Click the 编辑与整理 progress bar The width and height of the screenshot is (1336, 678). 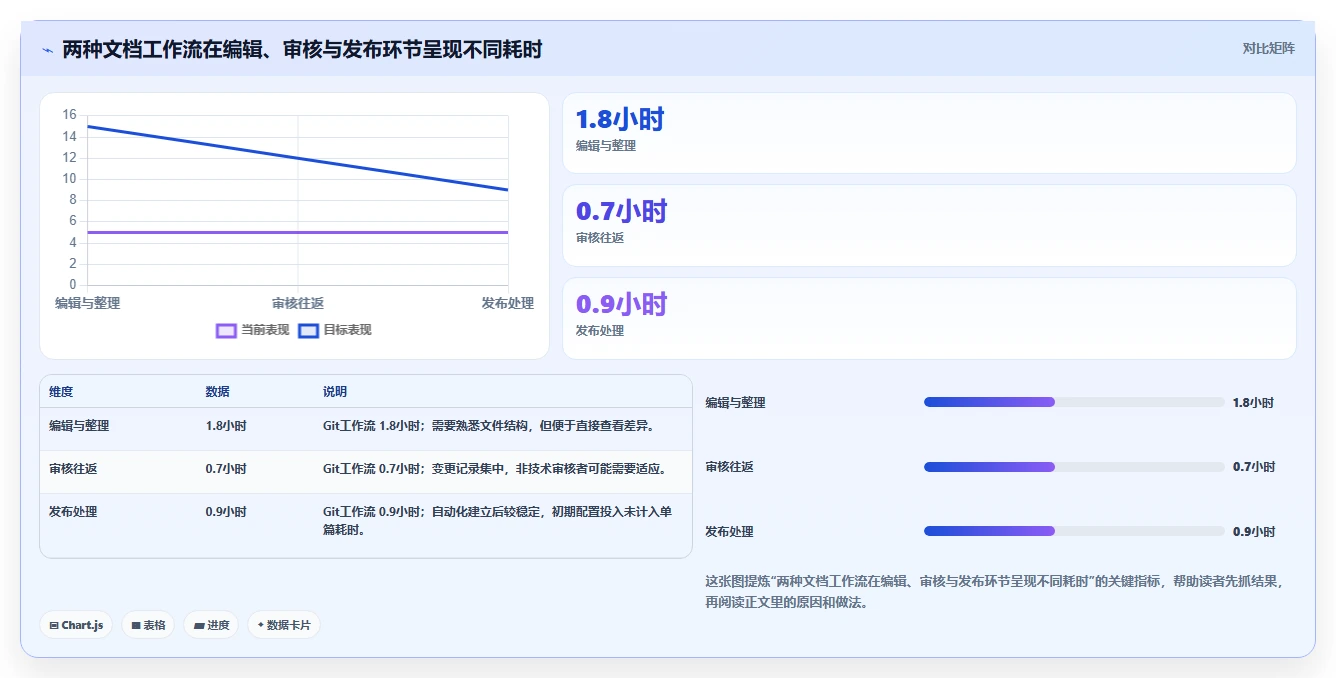[1074, 402]
